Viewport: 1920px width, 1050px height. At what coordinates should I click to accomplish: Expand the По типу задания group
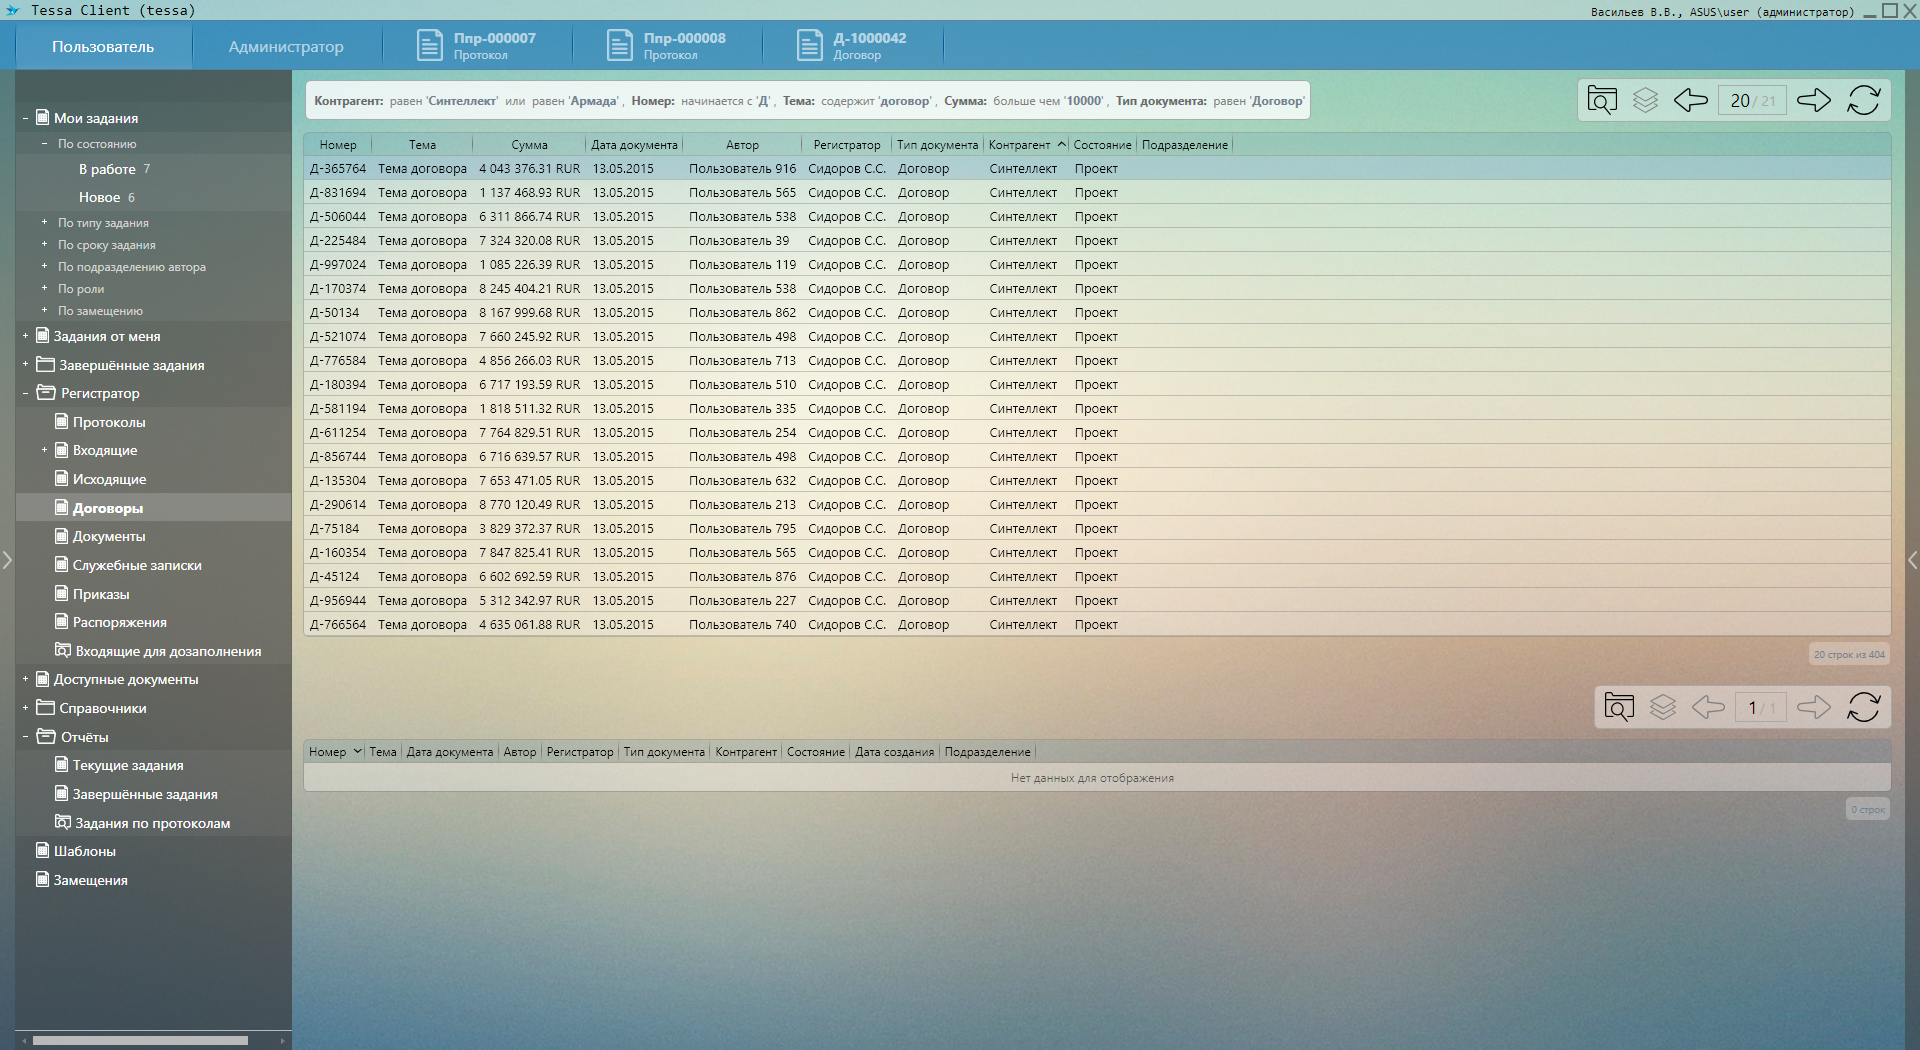44,222
